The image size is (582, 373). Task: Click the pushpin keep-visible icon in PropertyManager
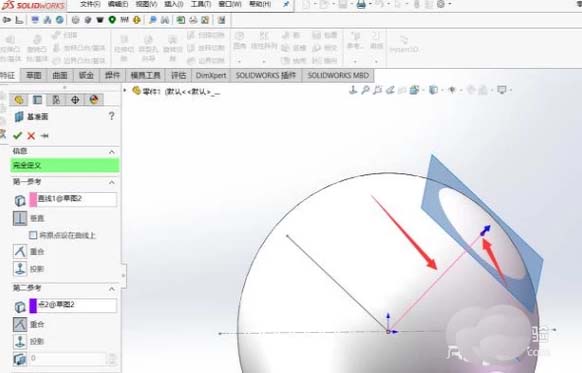[x=45, y=136]
